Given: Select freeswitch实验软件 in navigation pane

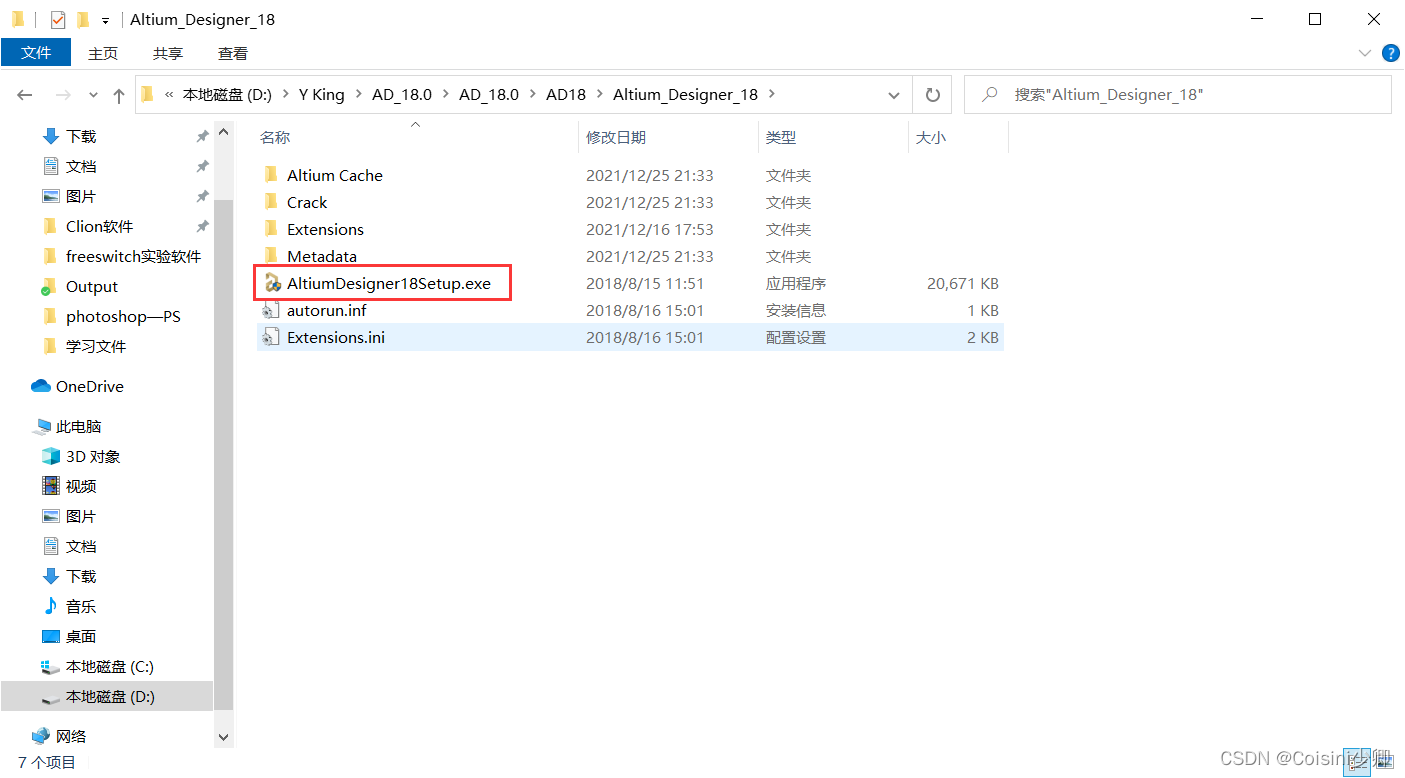Looking at the screenshot, I should (x=133, y=256).
